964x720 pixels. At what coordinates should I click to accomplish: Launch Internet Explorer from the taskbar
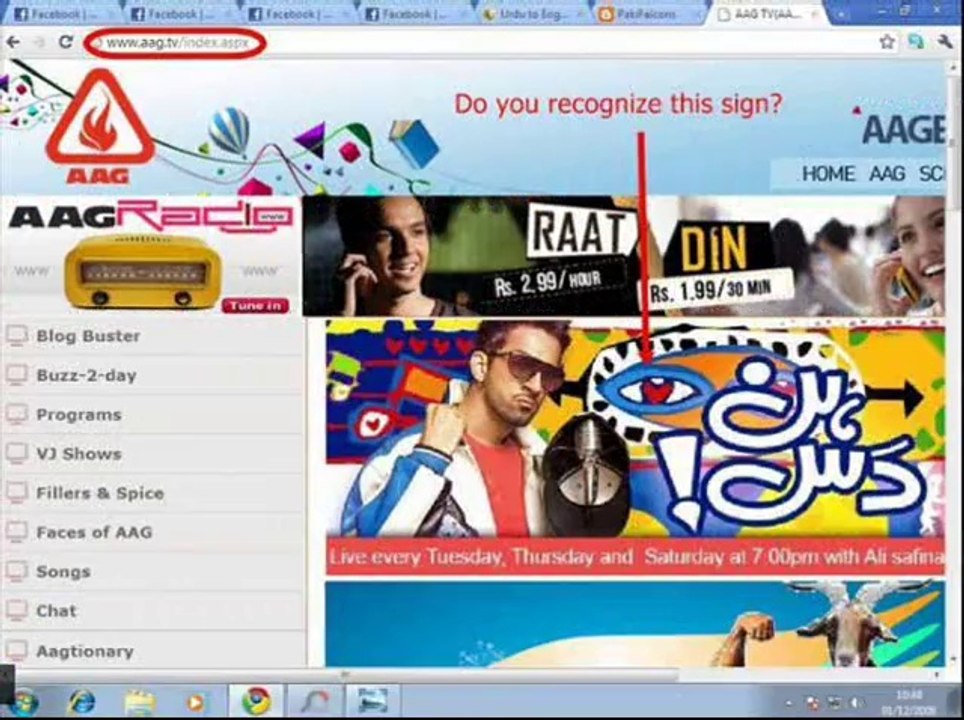pyautogui.click(x=82, y=702)
